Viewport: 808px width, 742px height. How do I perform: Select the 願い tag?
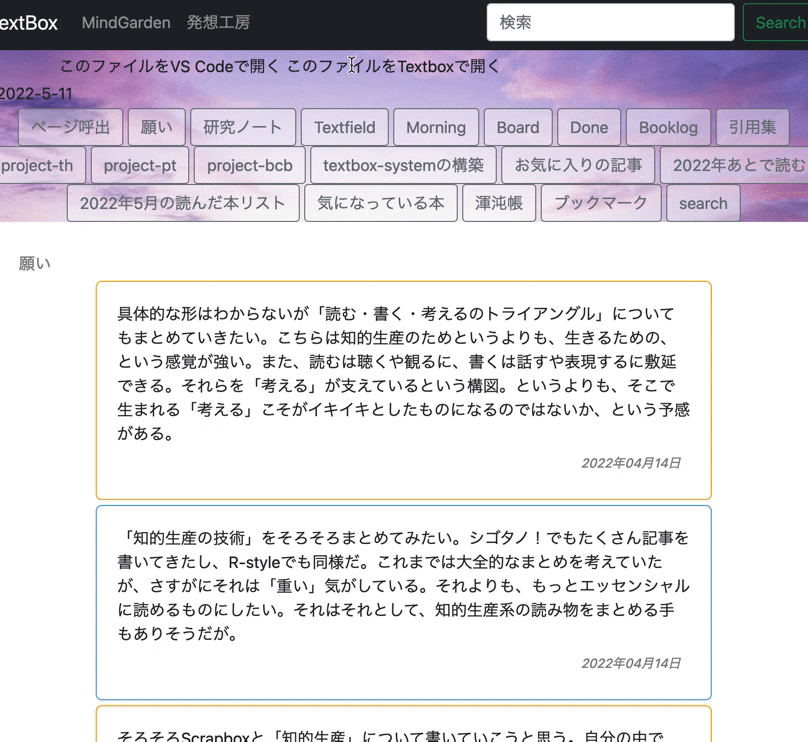pos(156,127)
